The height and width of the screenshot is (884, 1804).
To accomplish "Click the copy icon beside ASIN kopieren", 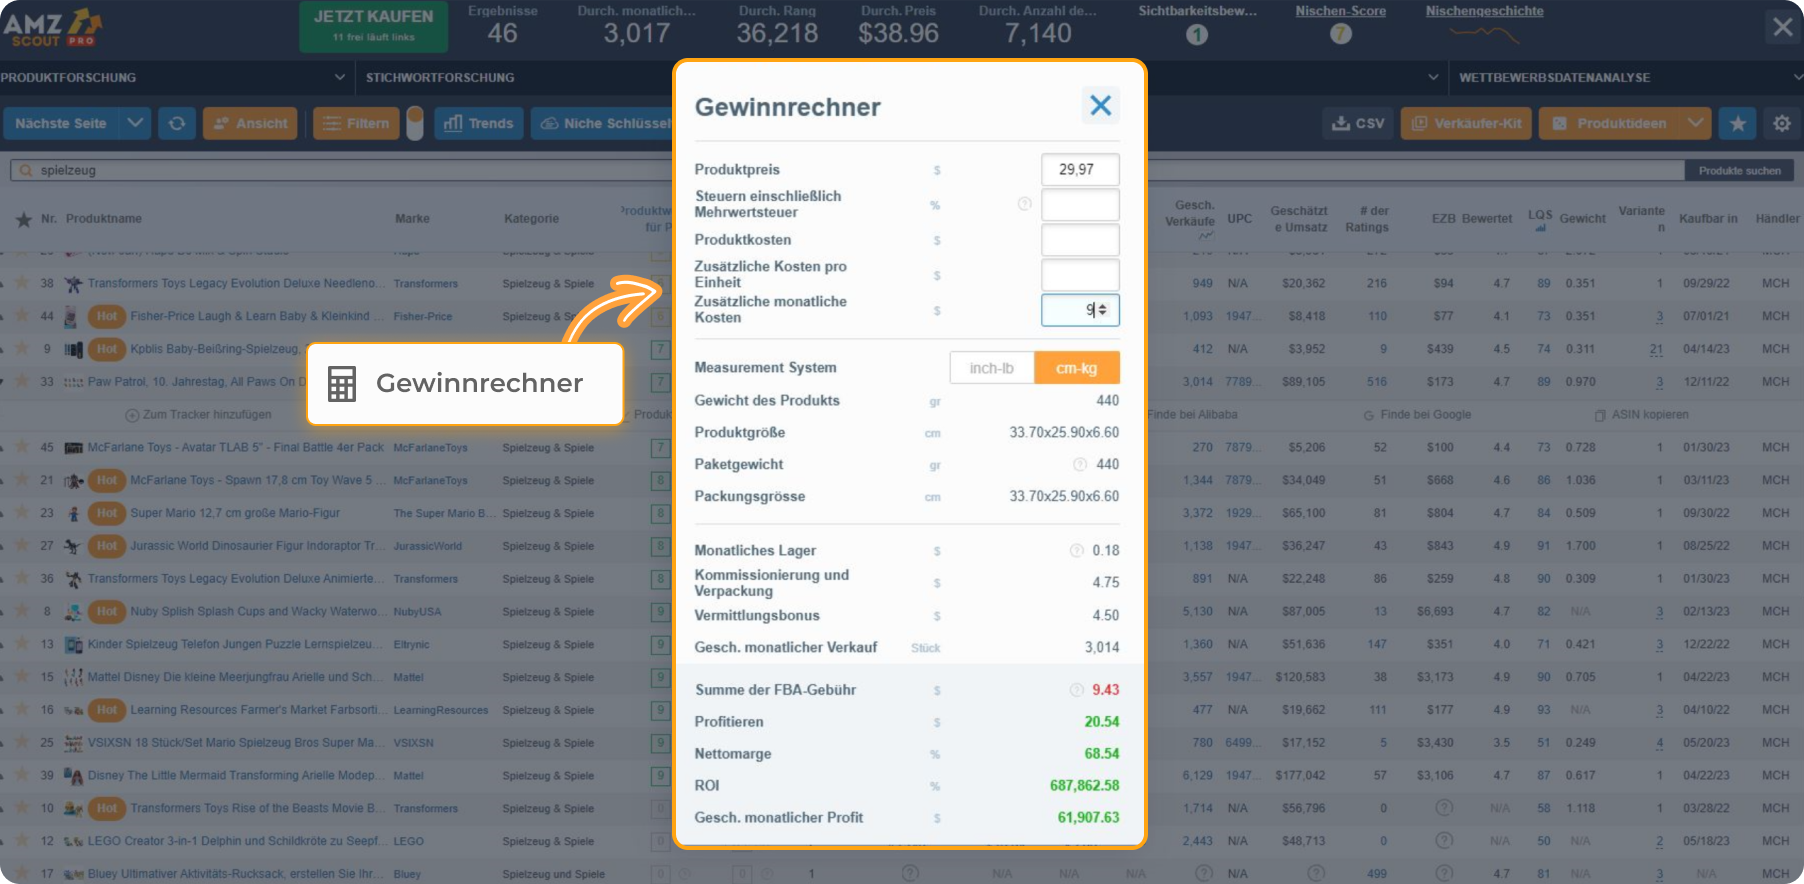I will click(1600, 415).
